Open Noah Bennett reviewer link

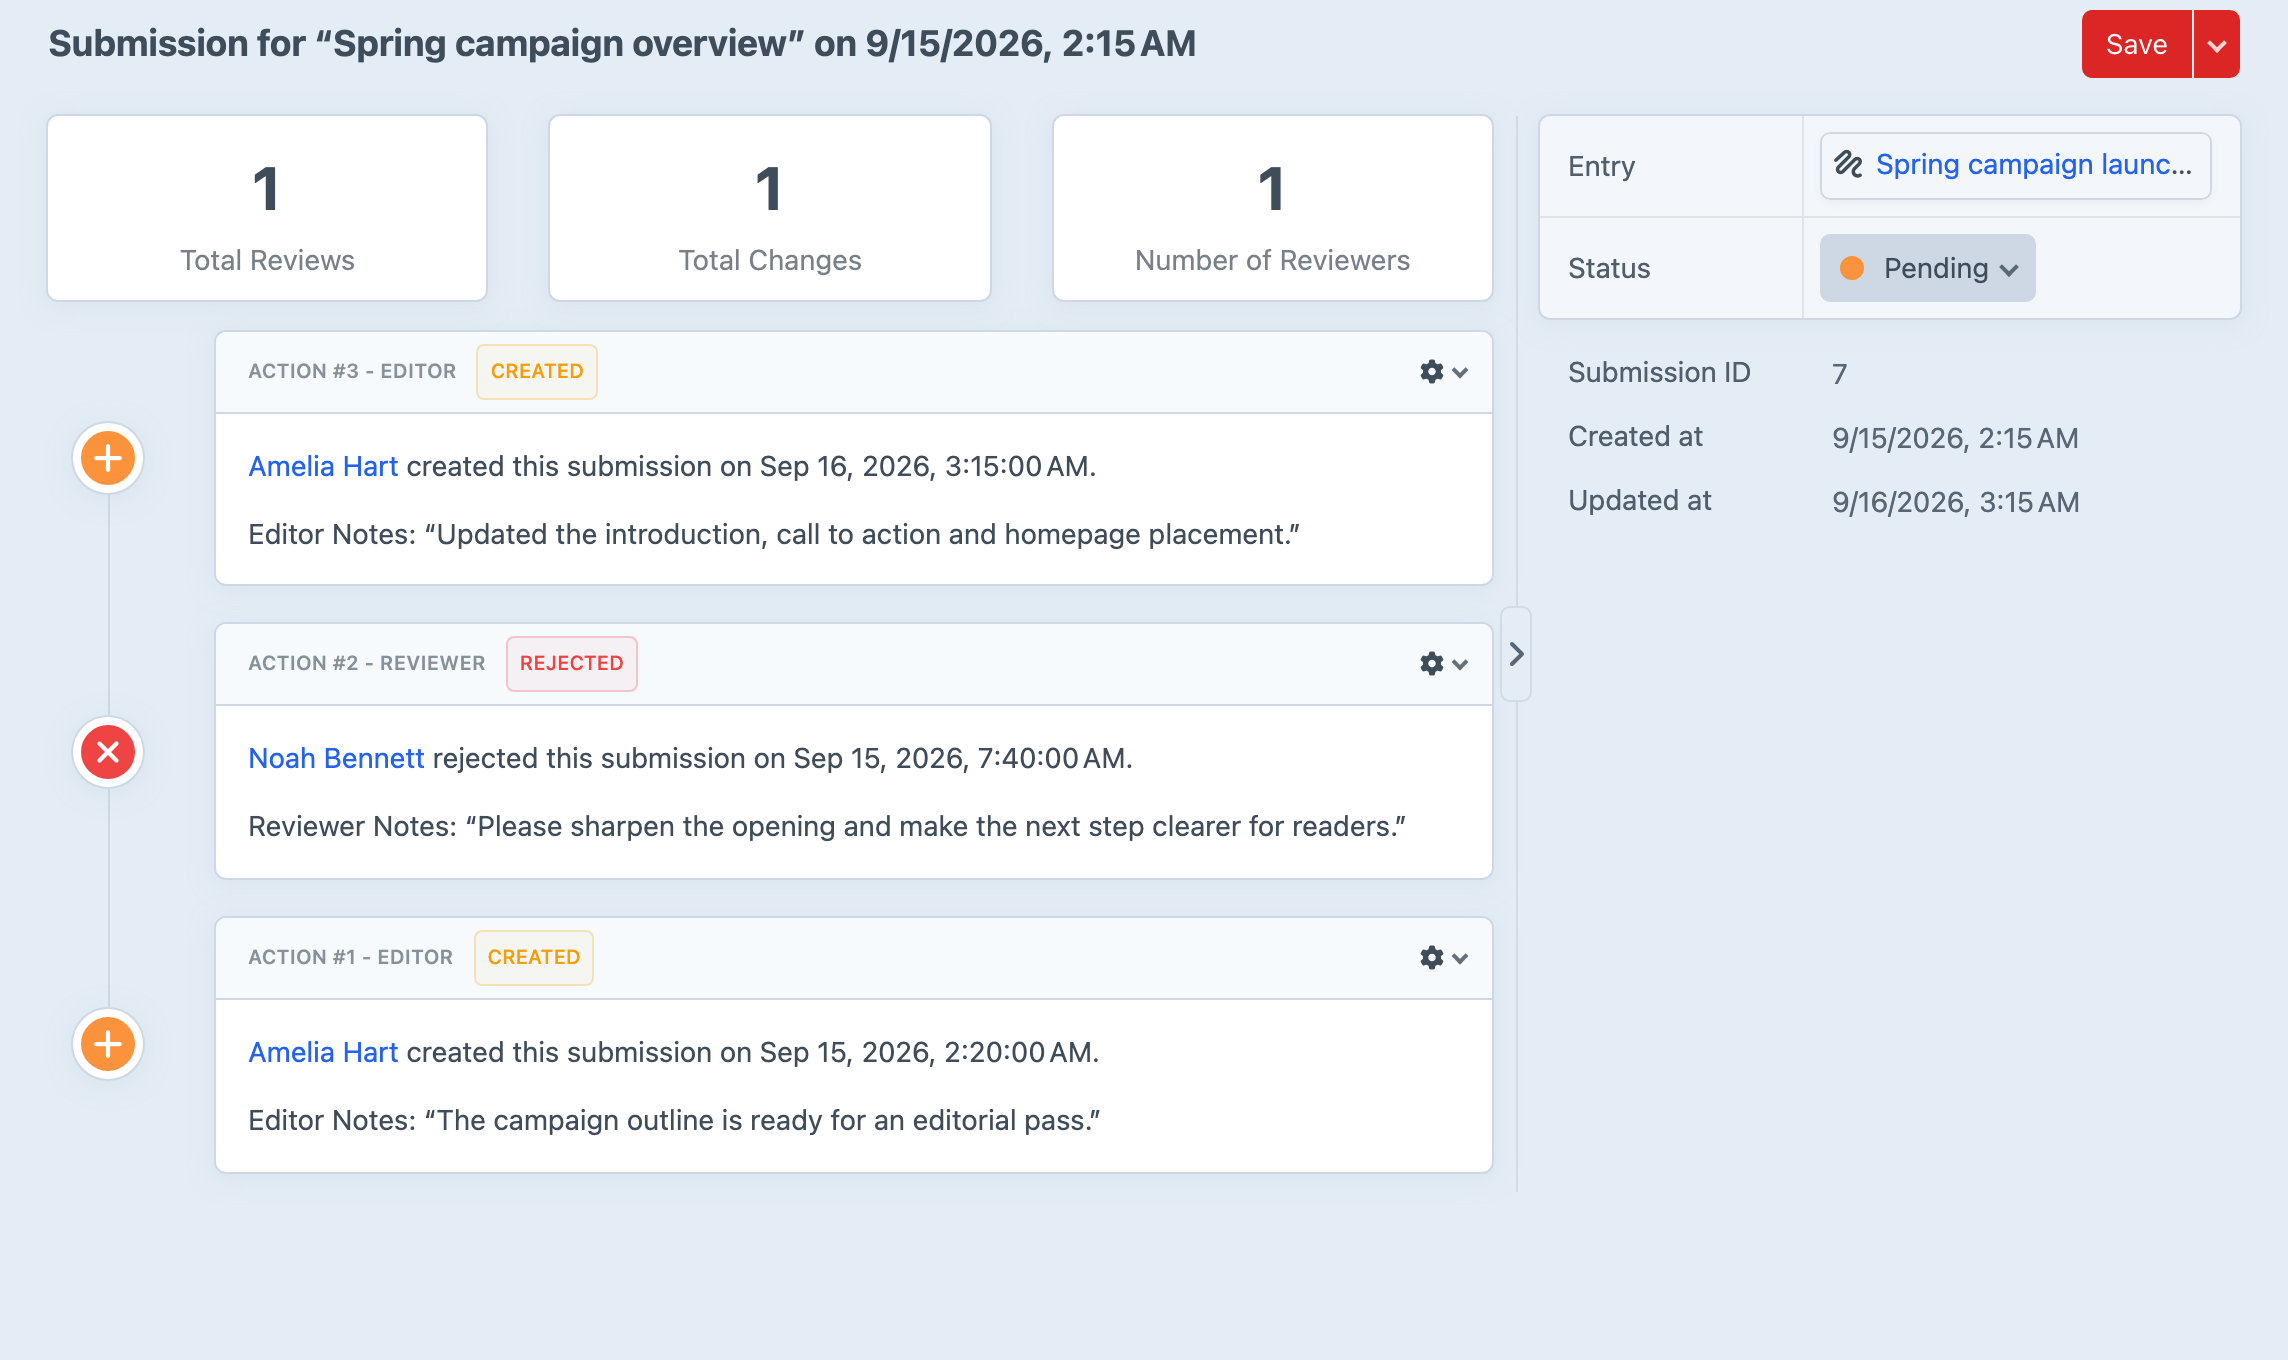(x=336, y=758)
